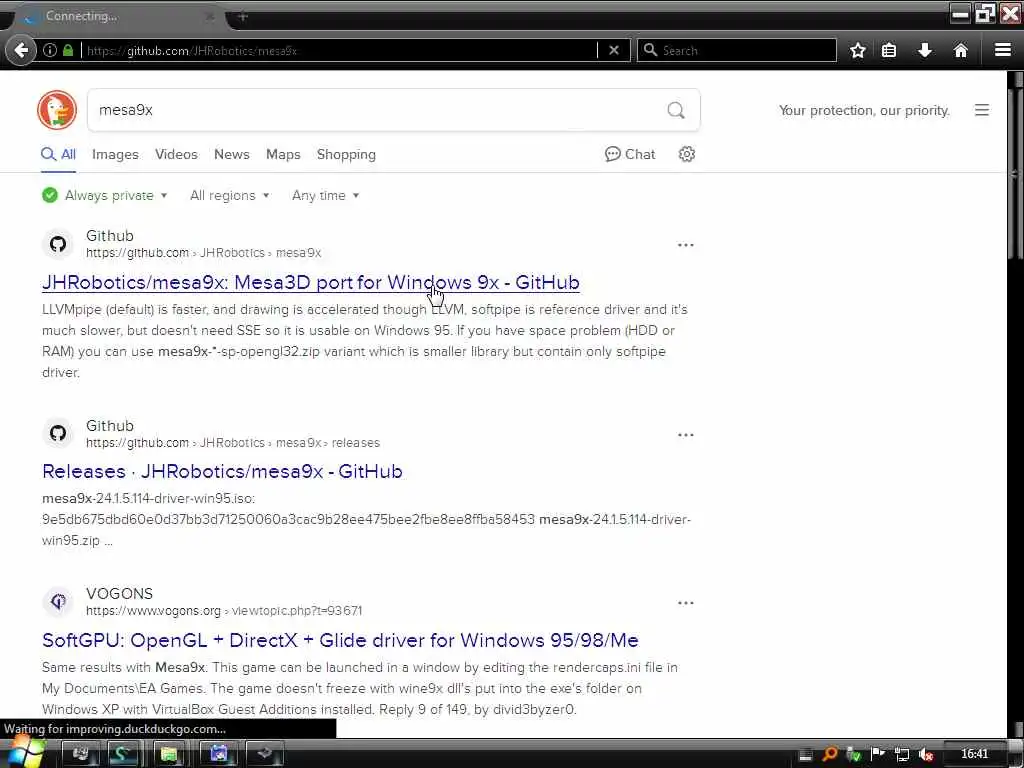Bookmark this page with the star icon
1024x768 pixels.
point(857,50)
